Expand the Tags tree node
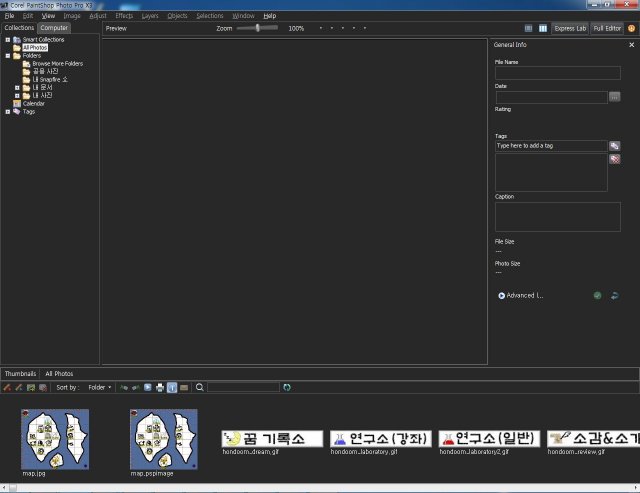Viewport: 640px width, 493px height. click(x=8, y=112)
